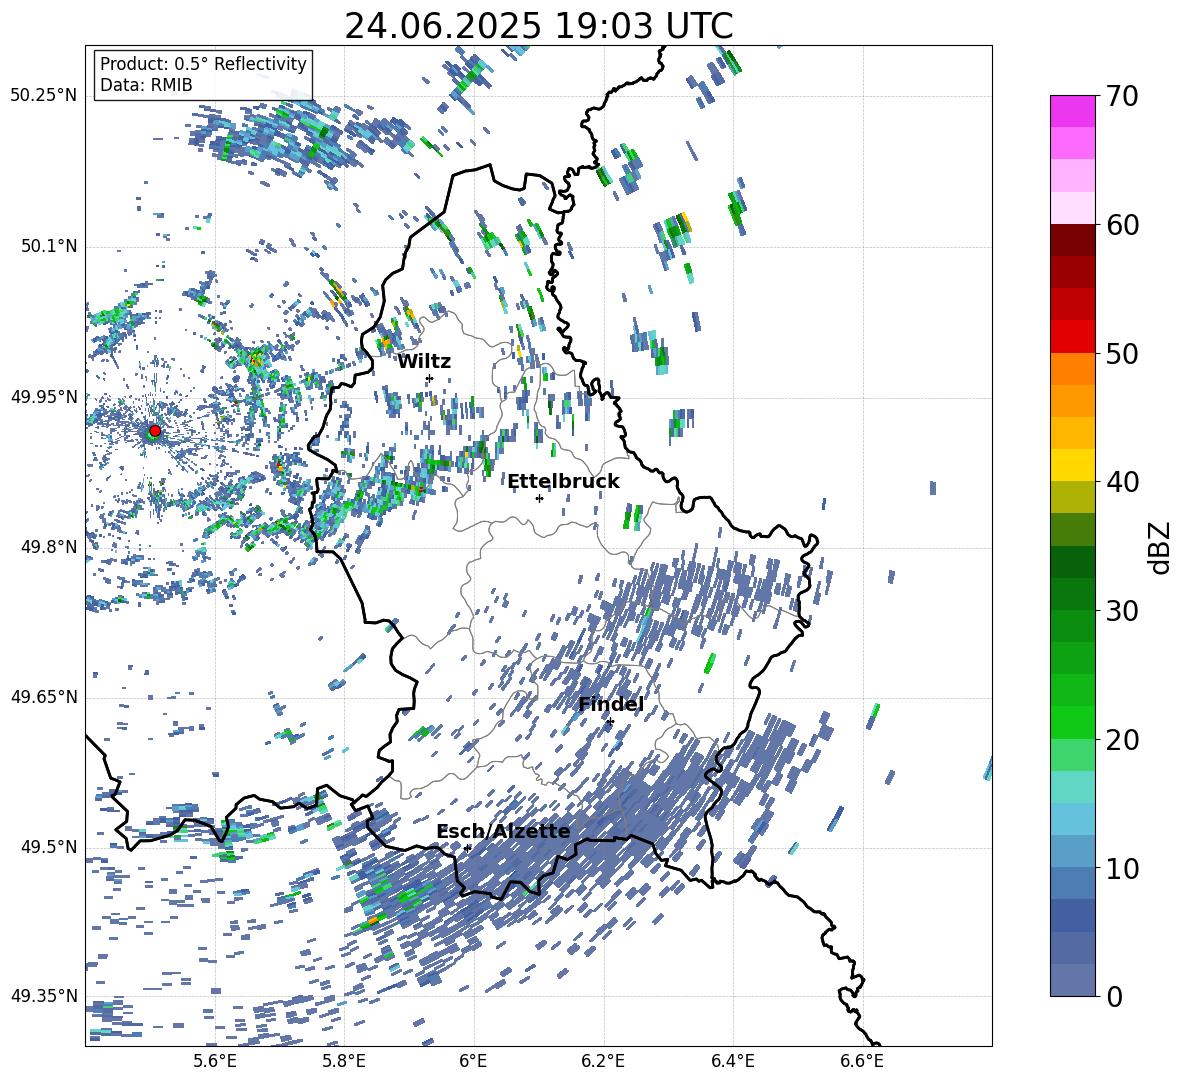Click the Findel station cross marker
The image size is (1184, 1081).
click(x=610, y=722)
